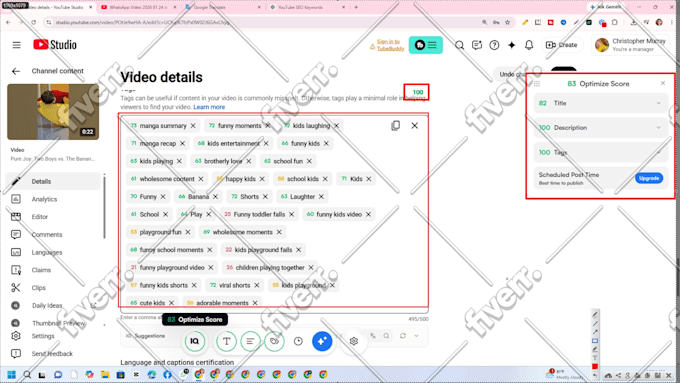
Task: Open Details in the sidebar
Action: click(54, 181)
